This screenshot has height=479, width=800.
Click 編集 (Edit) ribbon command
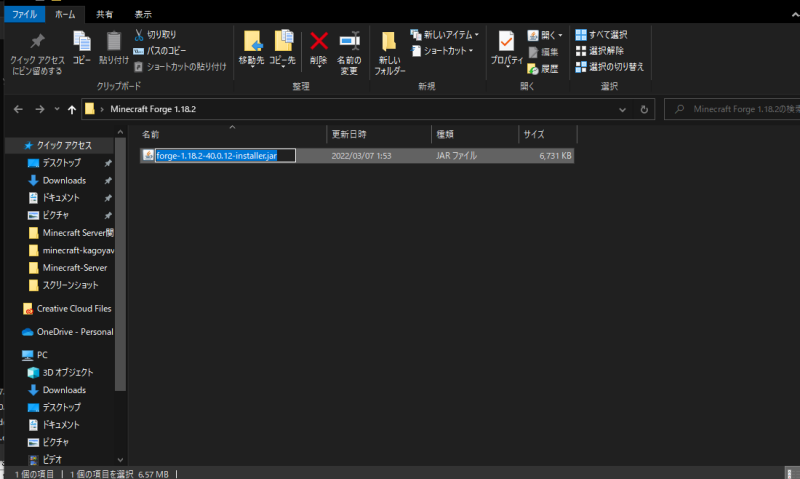(x=543, y=52)
